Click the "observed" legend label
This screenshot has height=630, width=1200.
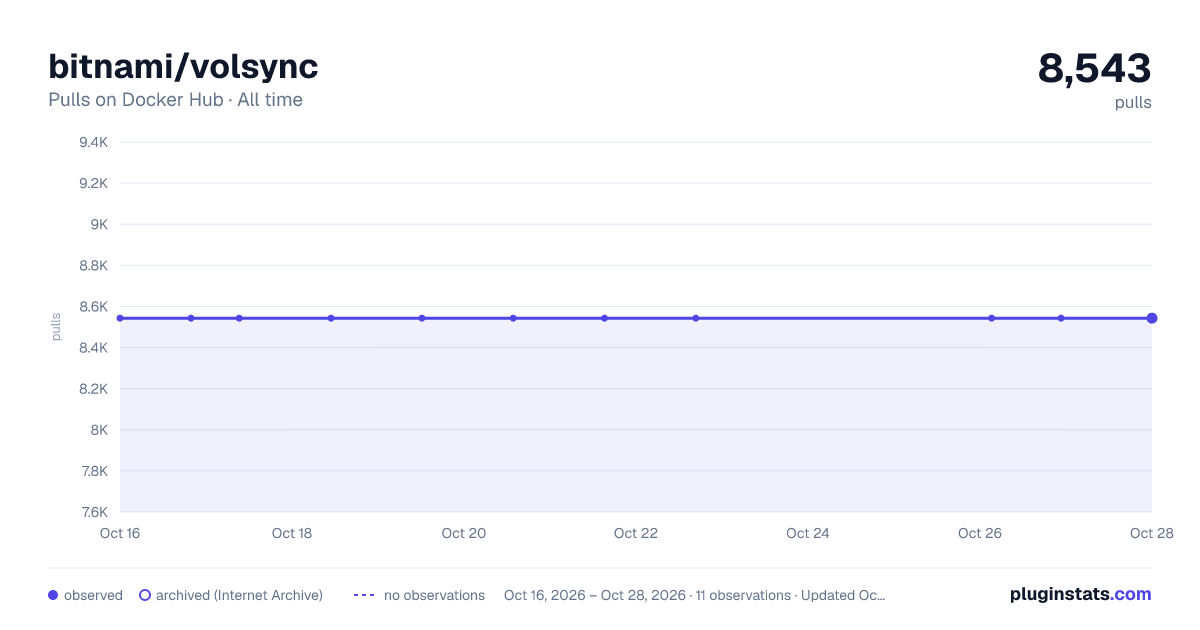pos(93,595)
